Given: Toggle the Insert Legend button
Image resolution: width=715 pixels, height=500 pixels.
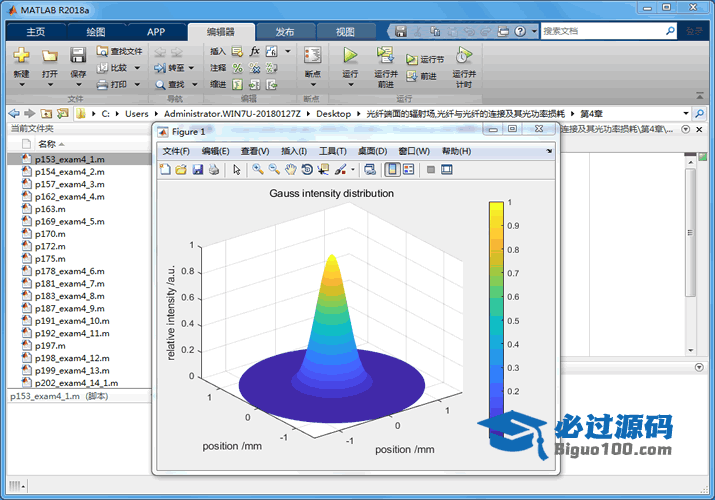Looking at the screenshot, I should coord(408,170).
